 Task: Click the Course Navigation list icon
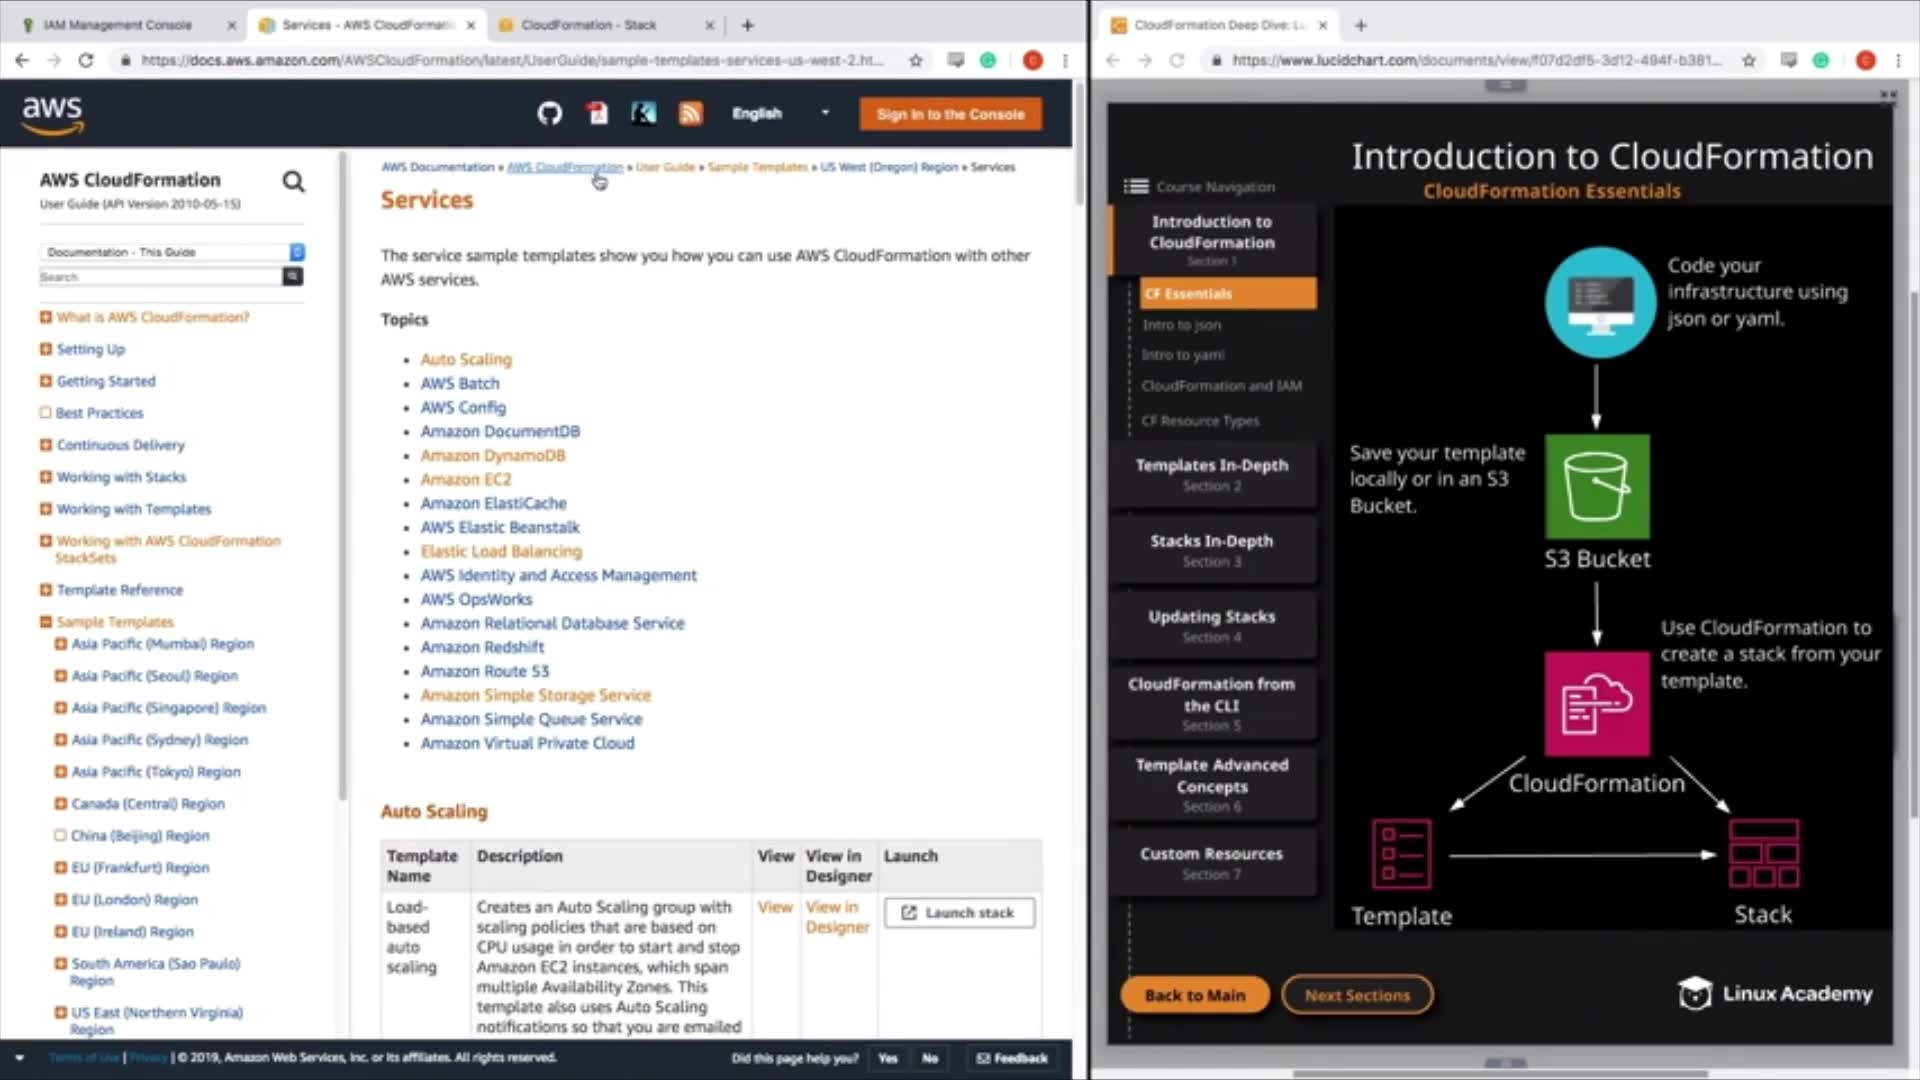[x=1136, y=186]
